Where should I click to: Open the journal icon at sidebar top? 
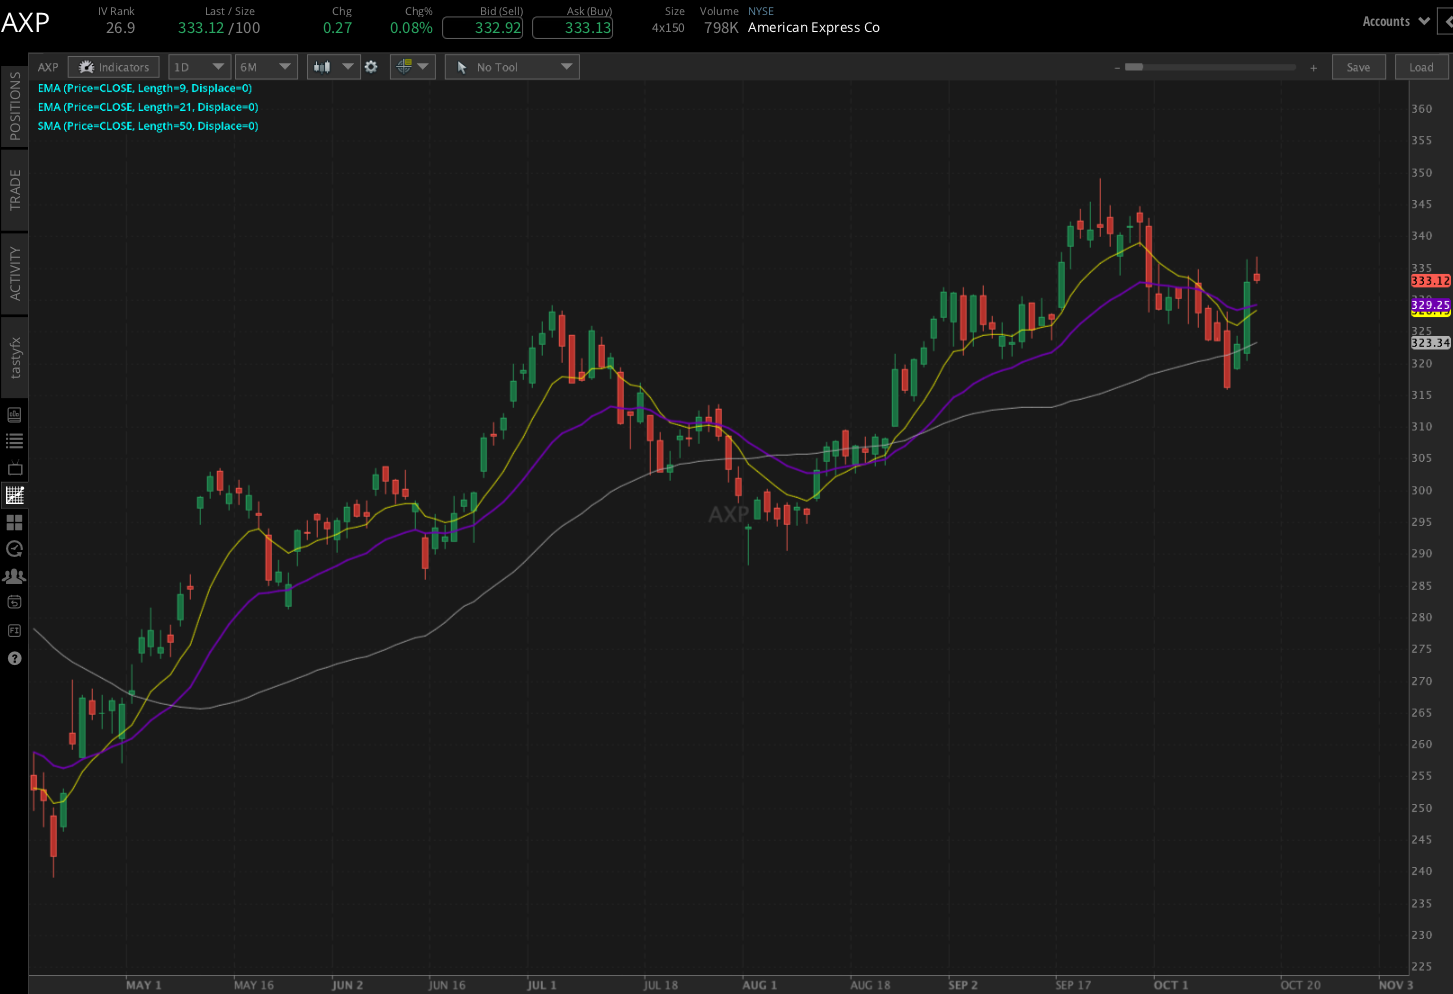coord(15,413)
